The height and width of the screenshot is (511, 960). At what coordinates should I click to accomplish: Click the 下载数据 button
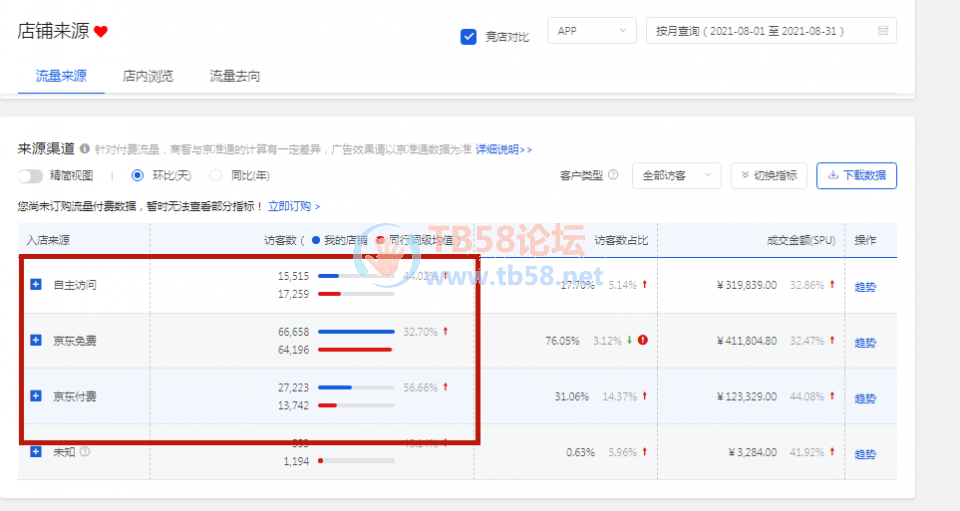coord(857,176)
